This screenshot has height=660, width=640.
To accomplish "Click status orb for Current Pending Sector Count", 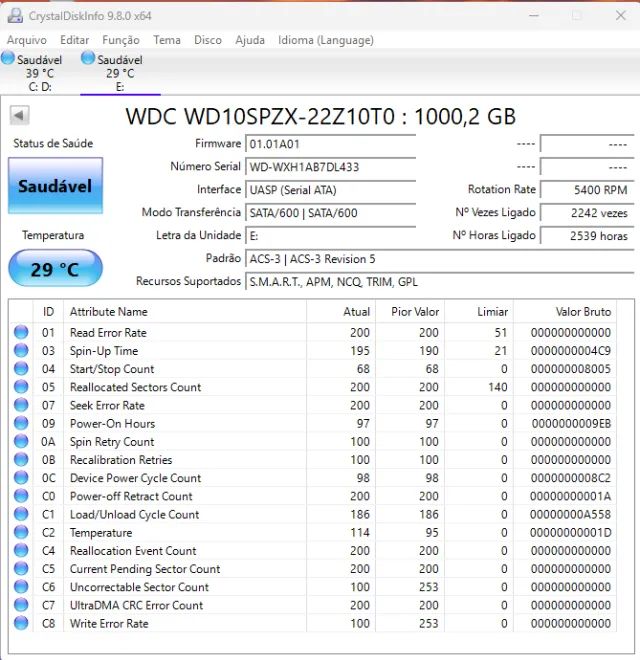I will click(x=21, y=568).
